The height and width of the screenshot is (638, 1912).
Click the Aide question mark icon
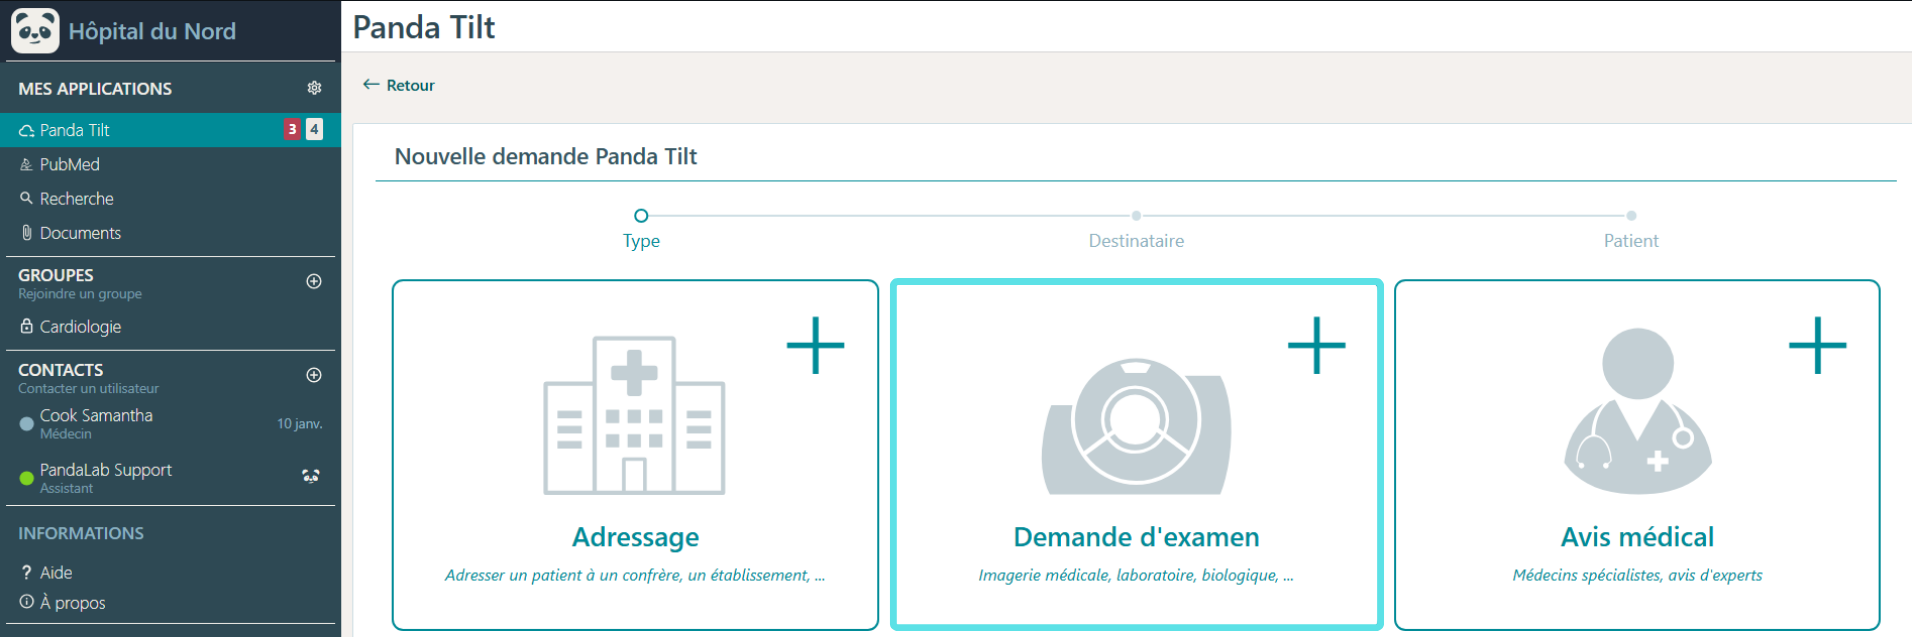point(26,572)
